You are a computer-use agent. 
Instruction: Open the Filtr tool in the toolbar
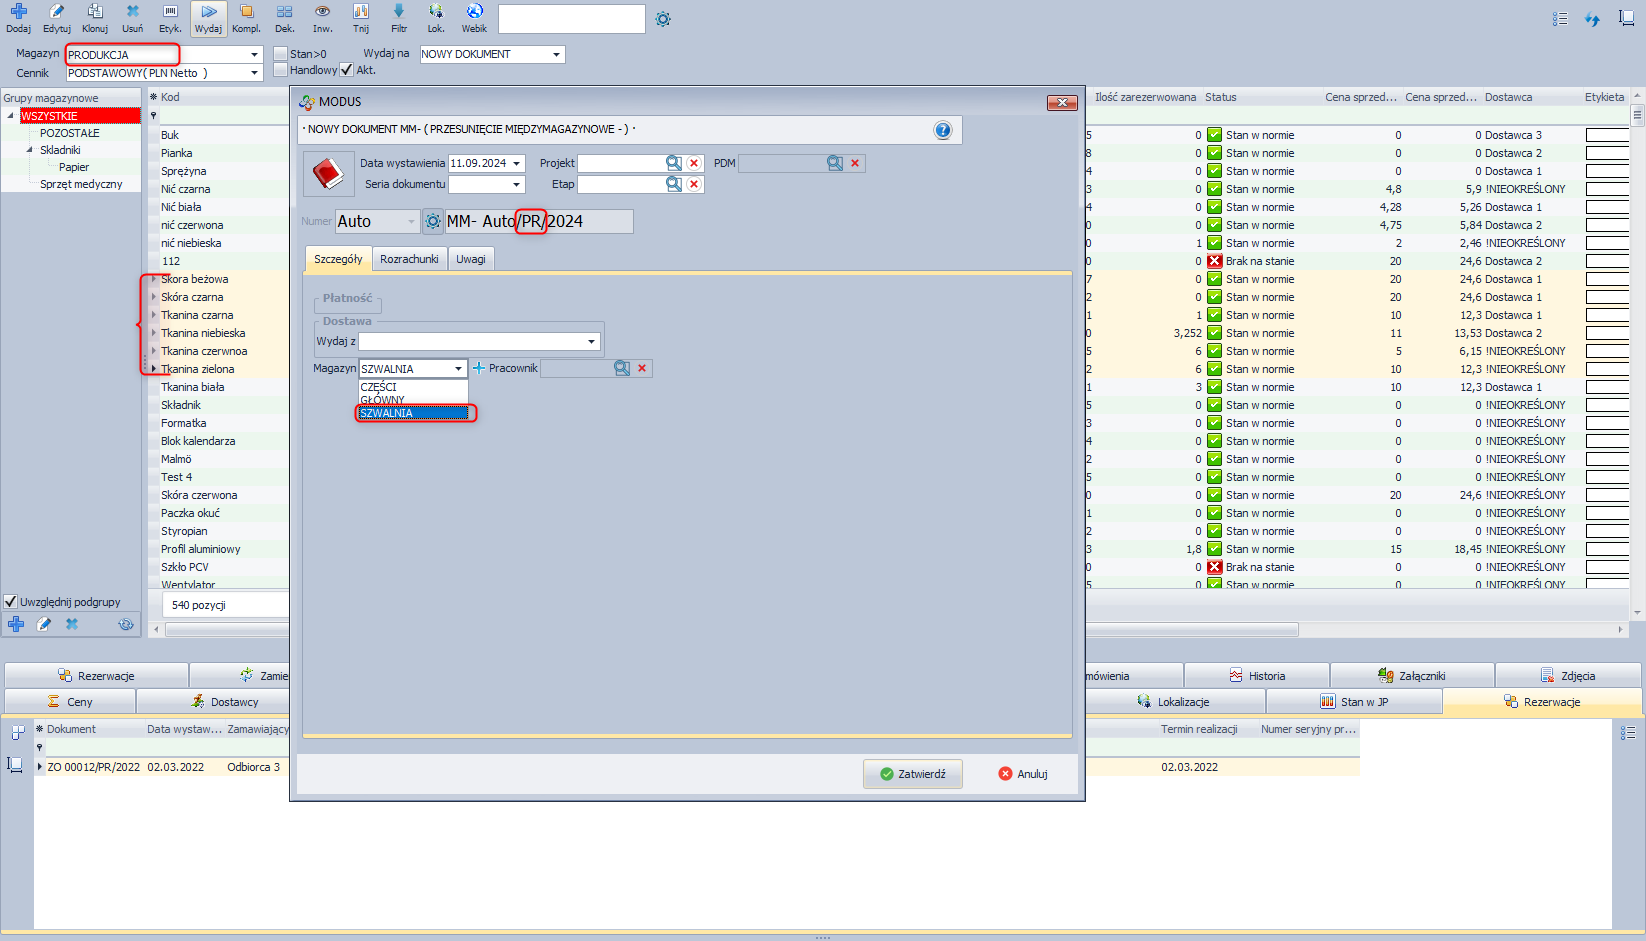point(399,17)
